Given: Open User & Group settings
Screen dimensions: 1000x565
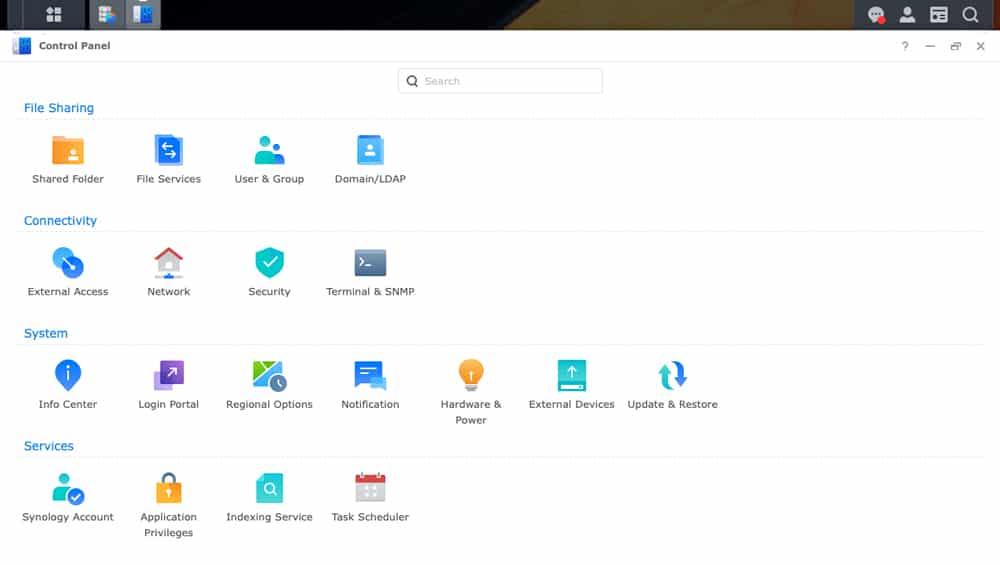Looking at the screenshot, I should [x=269, y=159].
